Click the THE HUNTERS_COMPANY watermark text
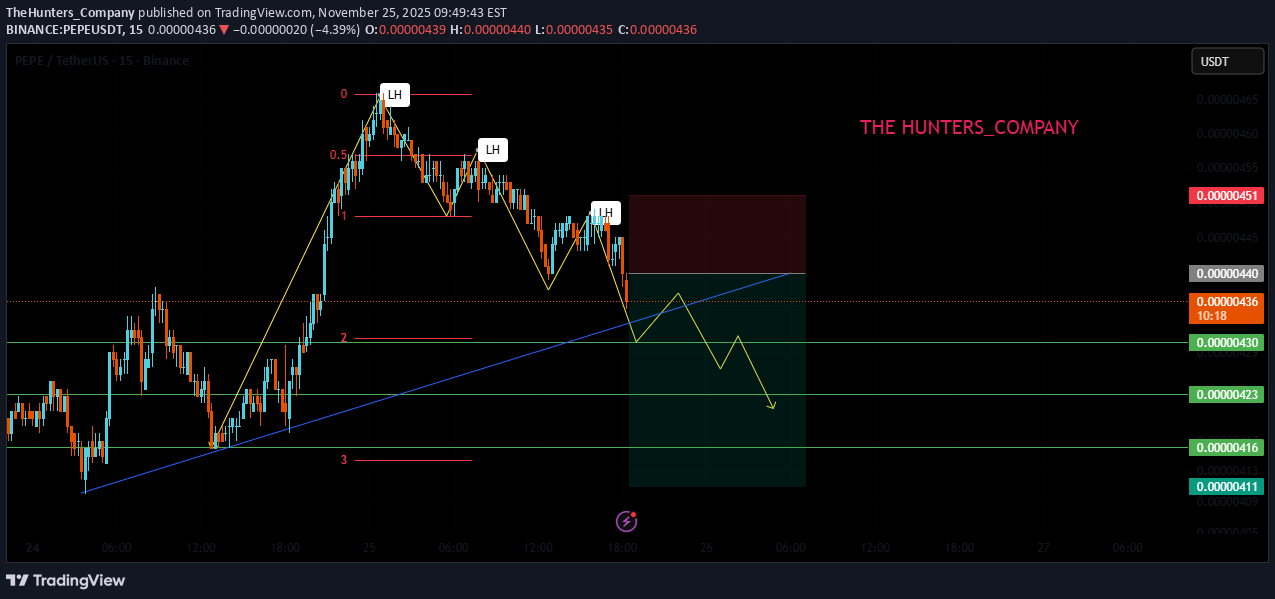 coord(968,127)
